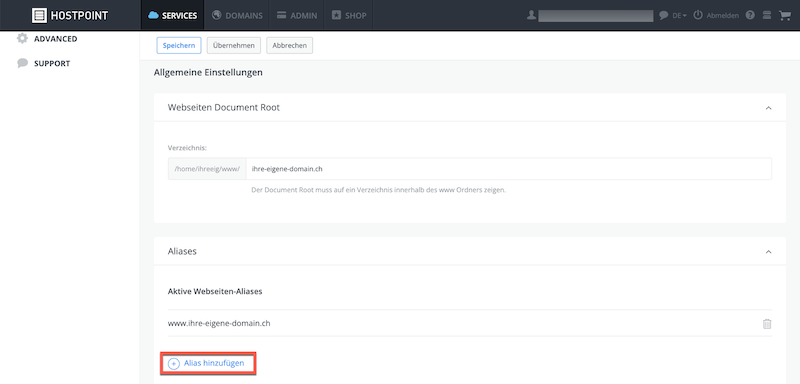Click the www.ihre-eigene-domain.ch alias text
800x384 pixels.
click(219, 323)
